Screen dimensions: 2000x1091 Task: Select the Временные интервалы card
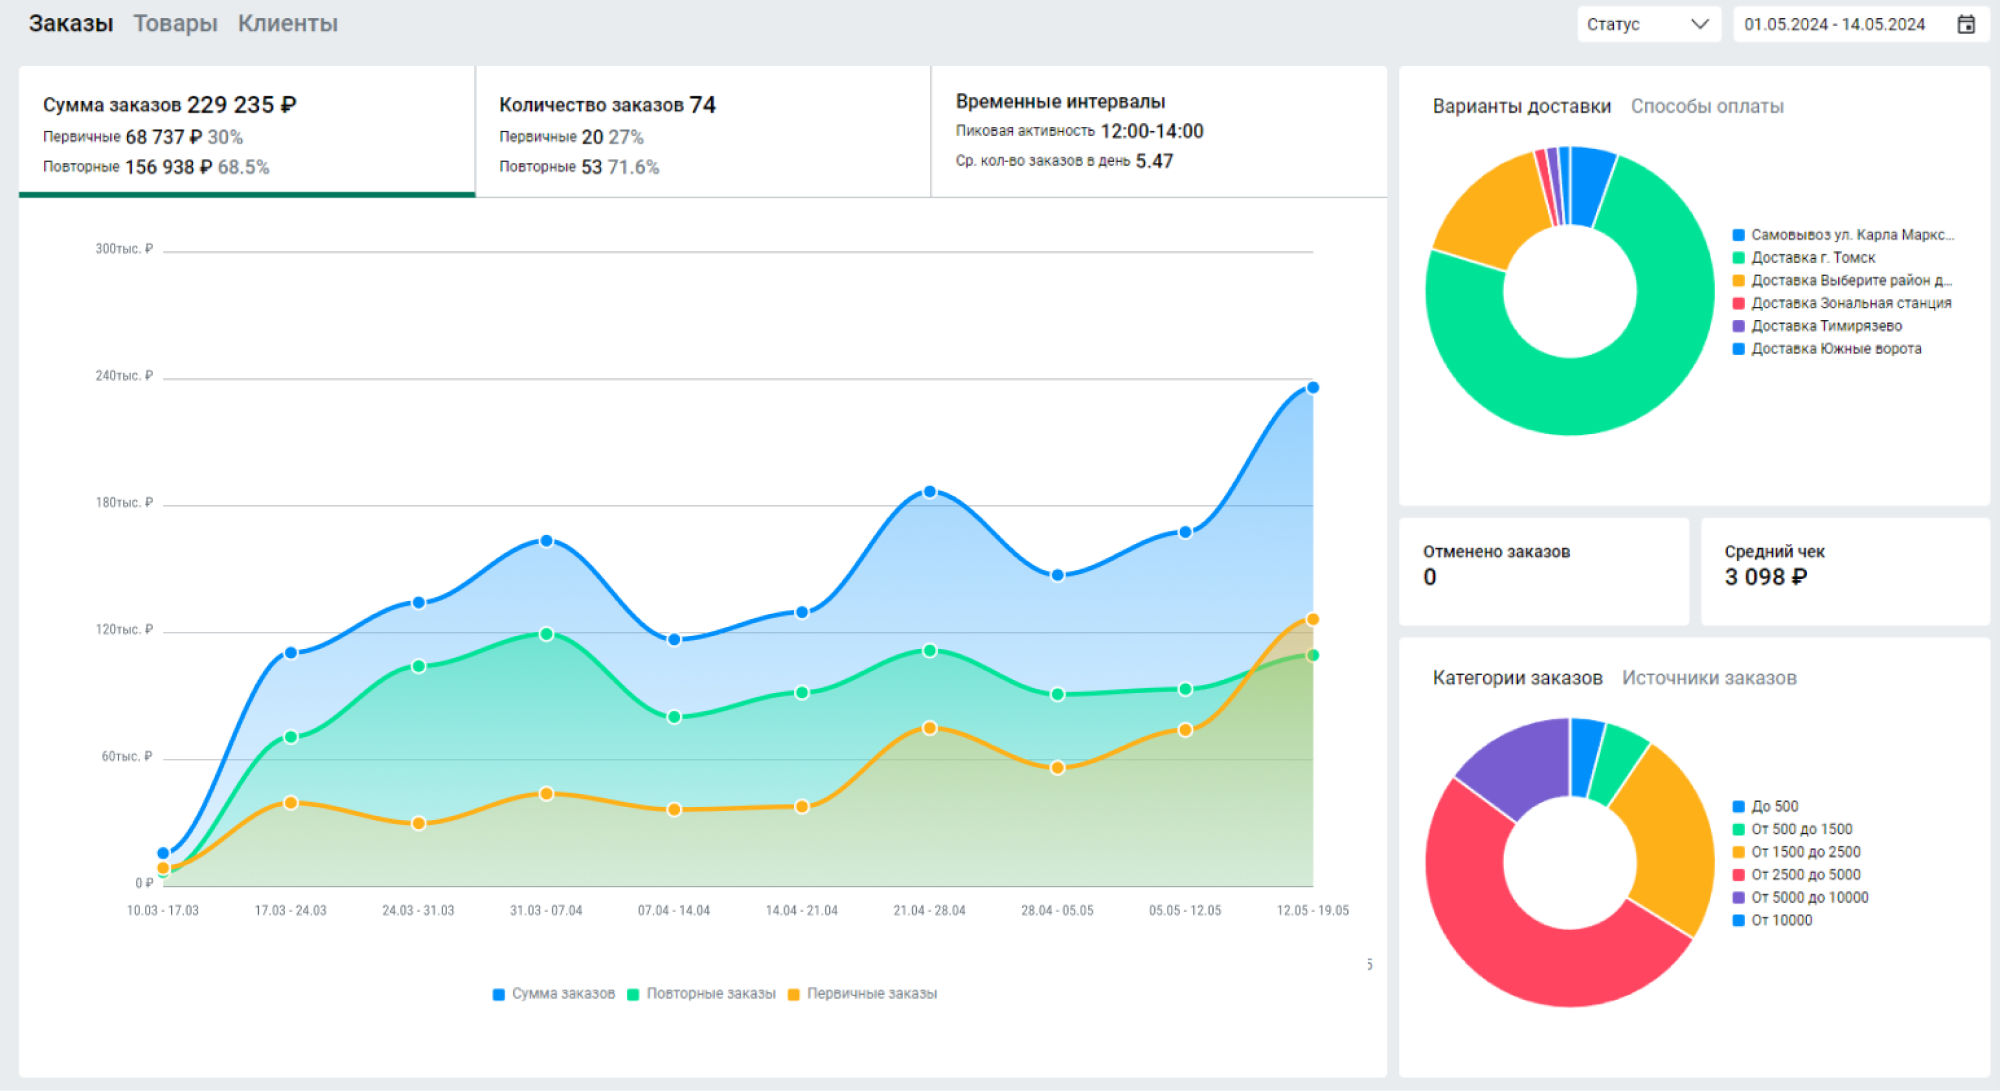click(x=1158, y=132)
